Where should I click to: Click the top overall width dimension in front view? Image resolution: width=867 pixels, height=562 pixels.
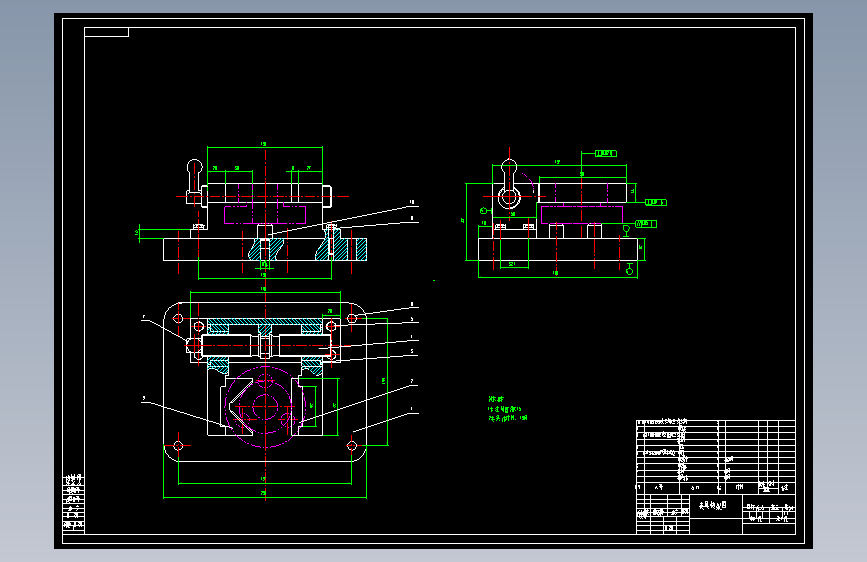pos(264,145)
